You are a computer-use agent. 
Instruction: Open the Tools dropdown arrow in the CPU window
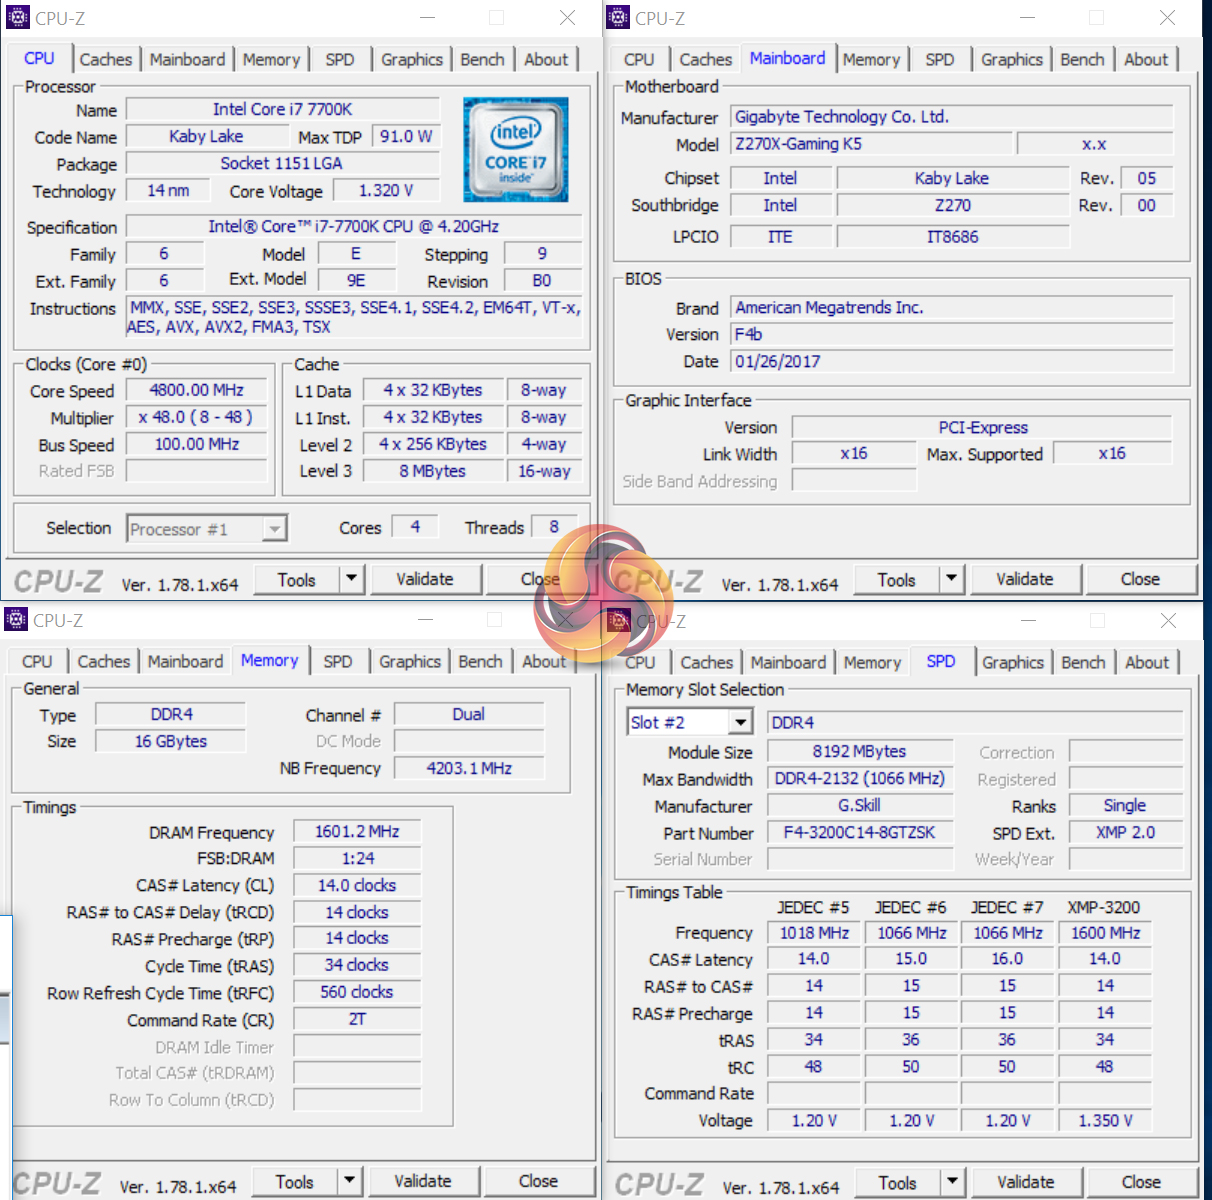[351, 578]
